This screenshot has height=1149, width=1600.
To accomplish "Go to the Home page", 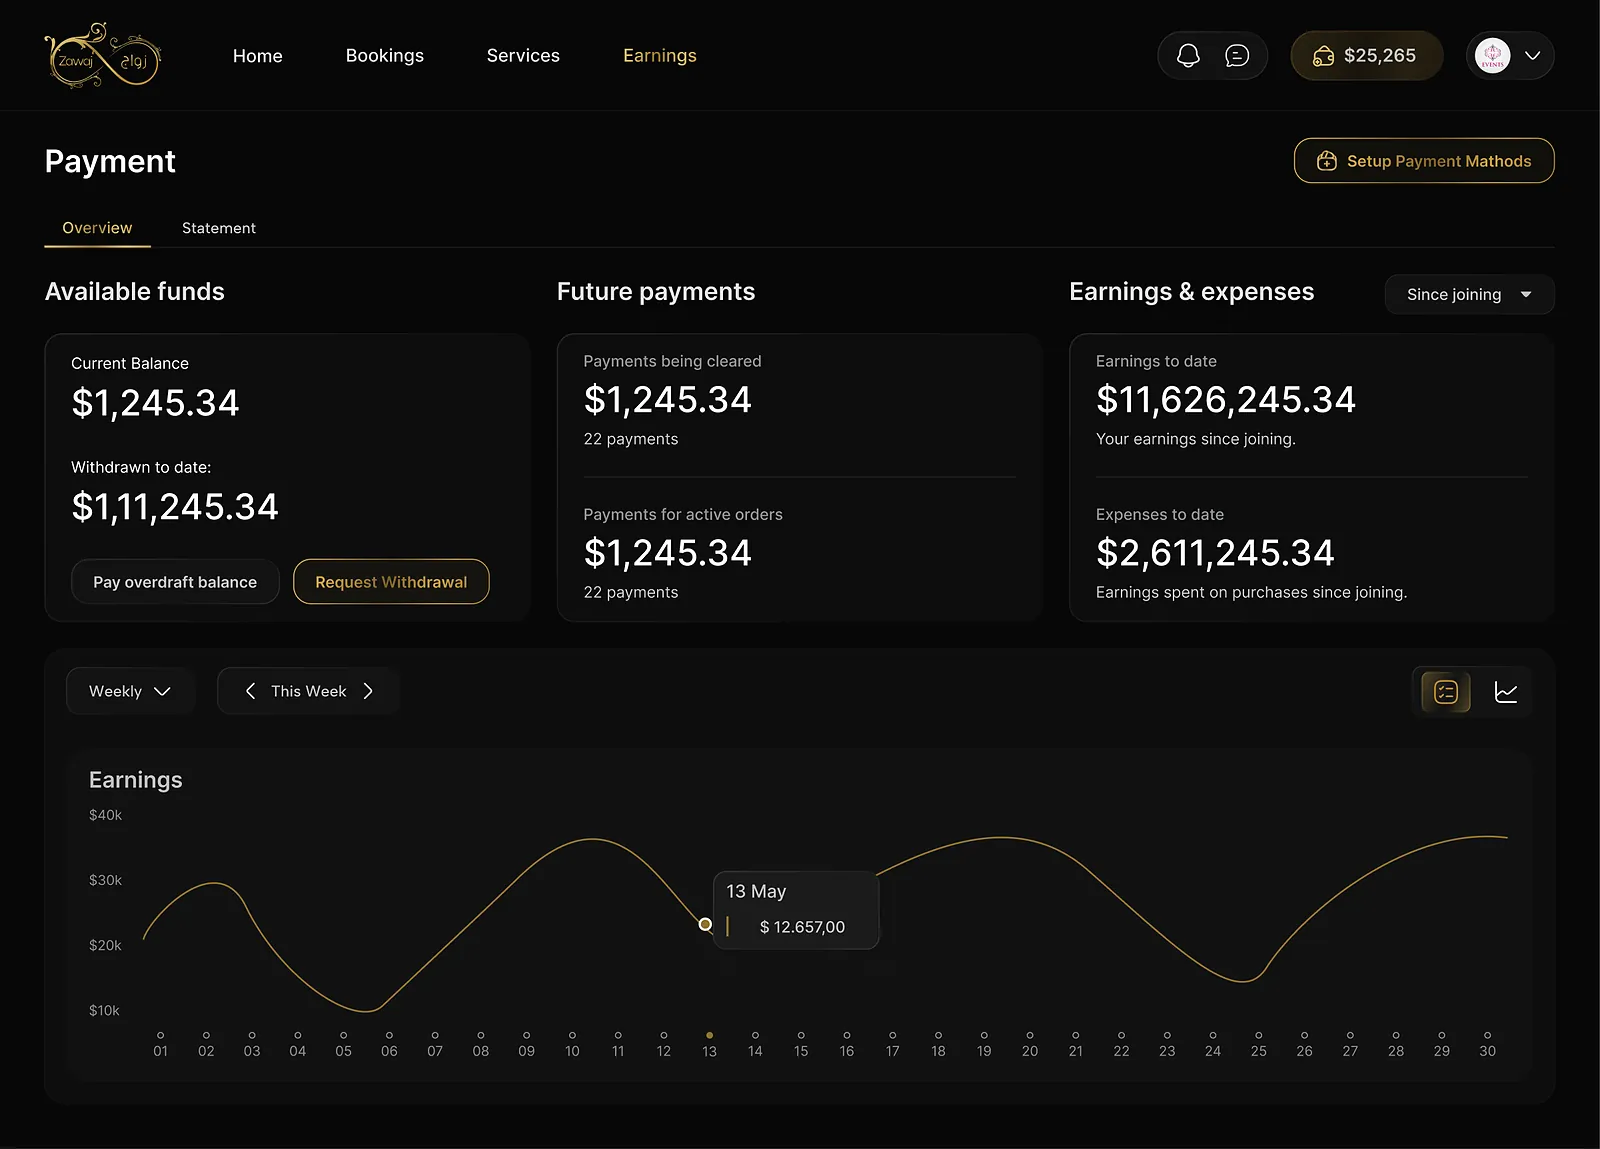I will click(258, 56).
